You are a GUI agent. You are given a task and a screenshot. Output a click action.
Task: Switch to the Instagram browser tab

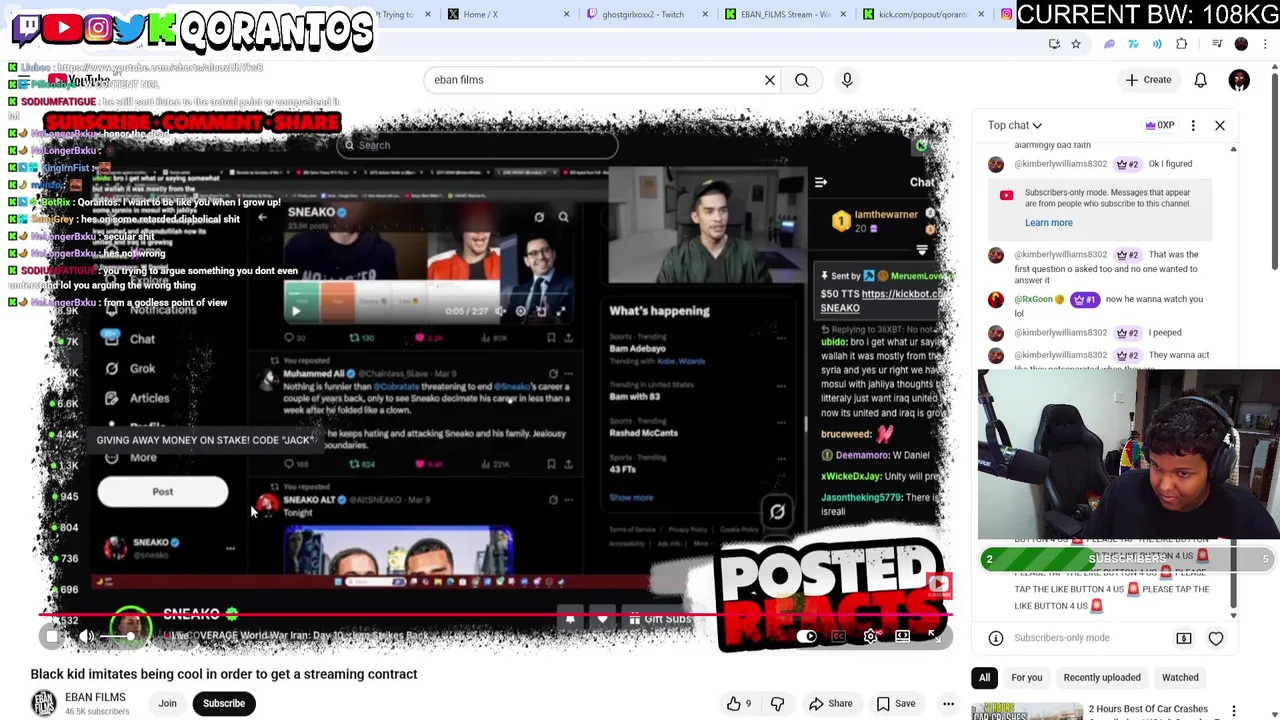[x=1006, y=14]
